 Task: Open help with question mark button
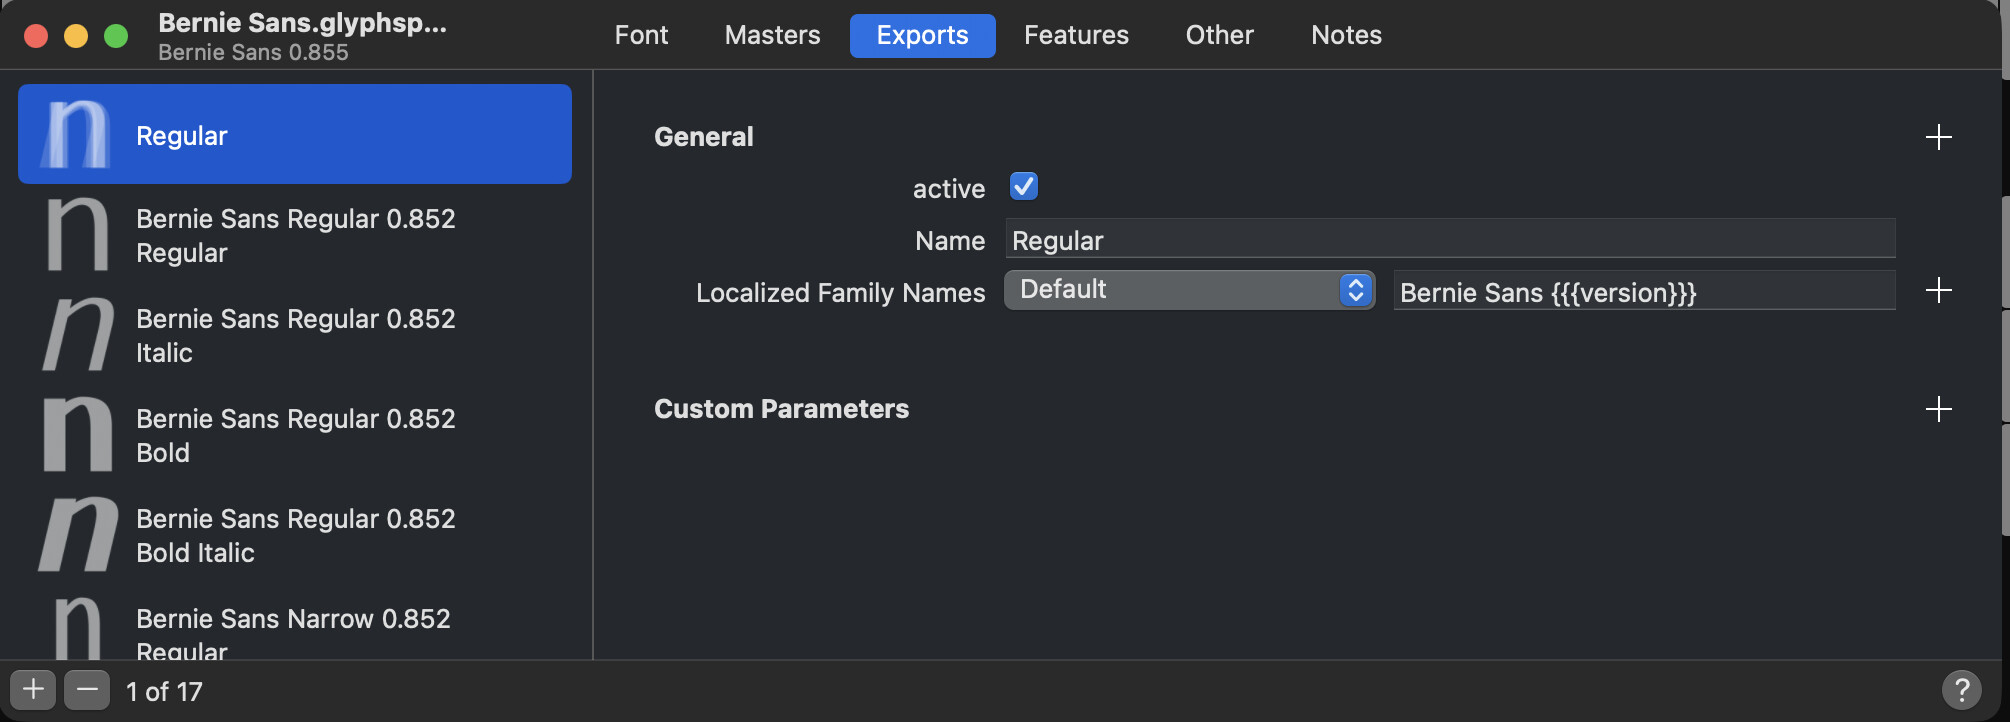click(x=1961, y=689)
